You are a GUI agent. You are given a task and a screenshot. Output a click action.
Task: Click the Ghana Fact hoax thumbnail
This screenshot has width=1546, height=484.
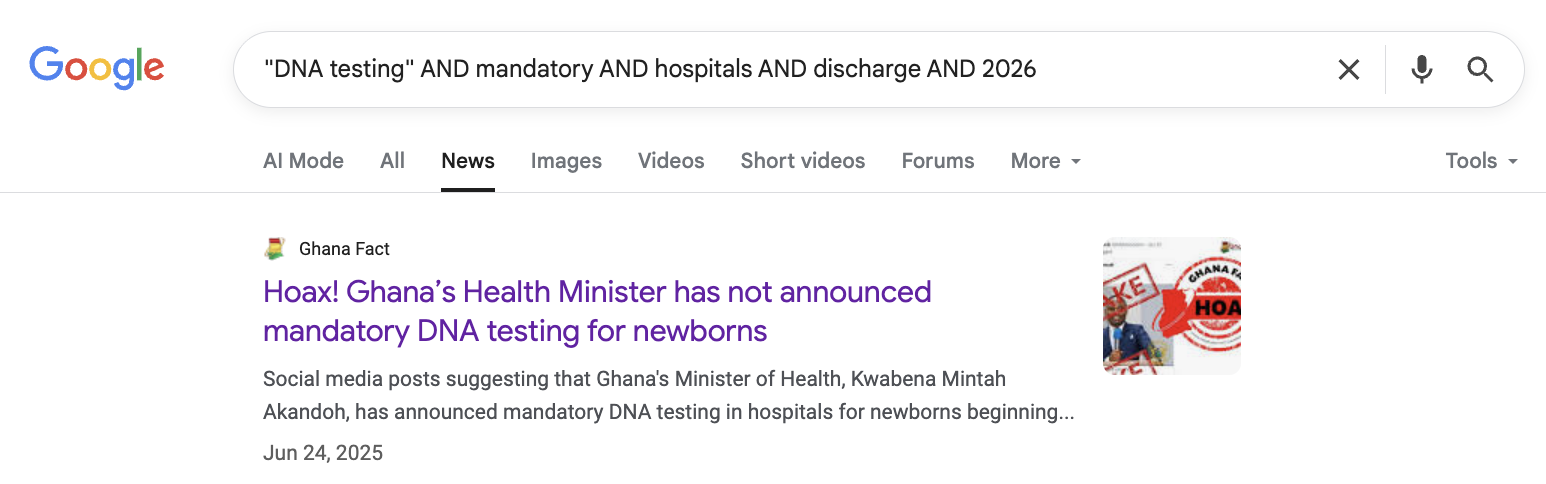pyautogui.click(x=1171, y=306)
